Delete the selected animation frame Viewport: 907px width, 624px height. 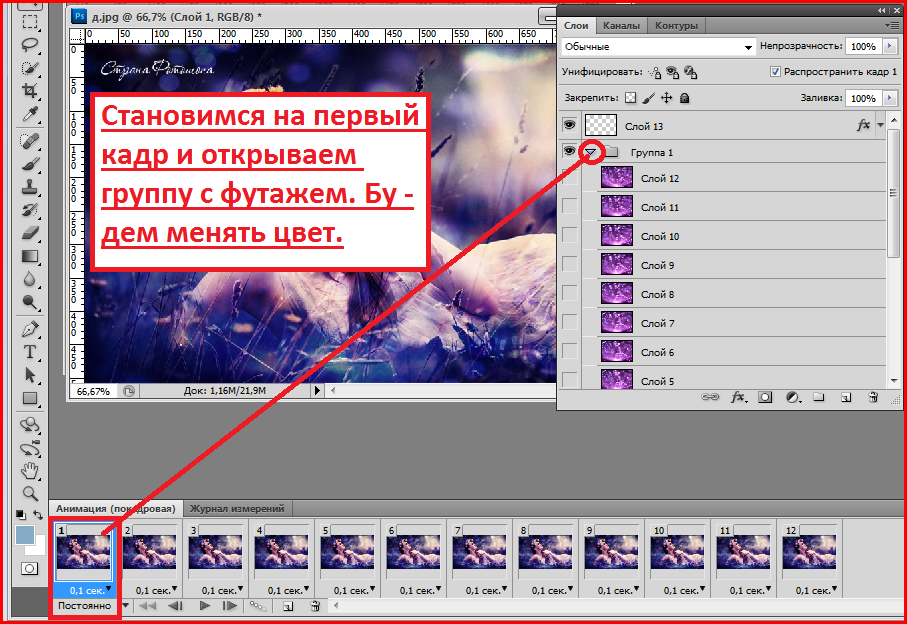315,606
